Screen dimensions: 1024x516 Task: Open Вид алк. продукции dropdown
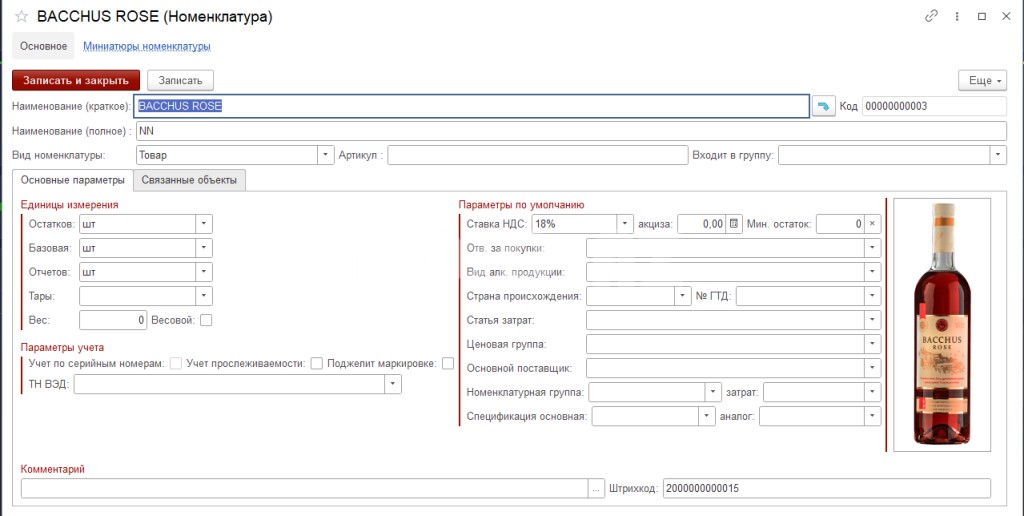click(x=872, y=272)
